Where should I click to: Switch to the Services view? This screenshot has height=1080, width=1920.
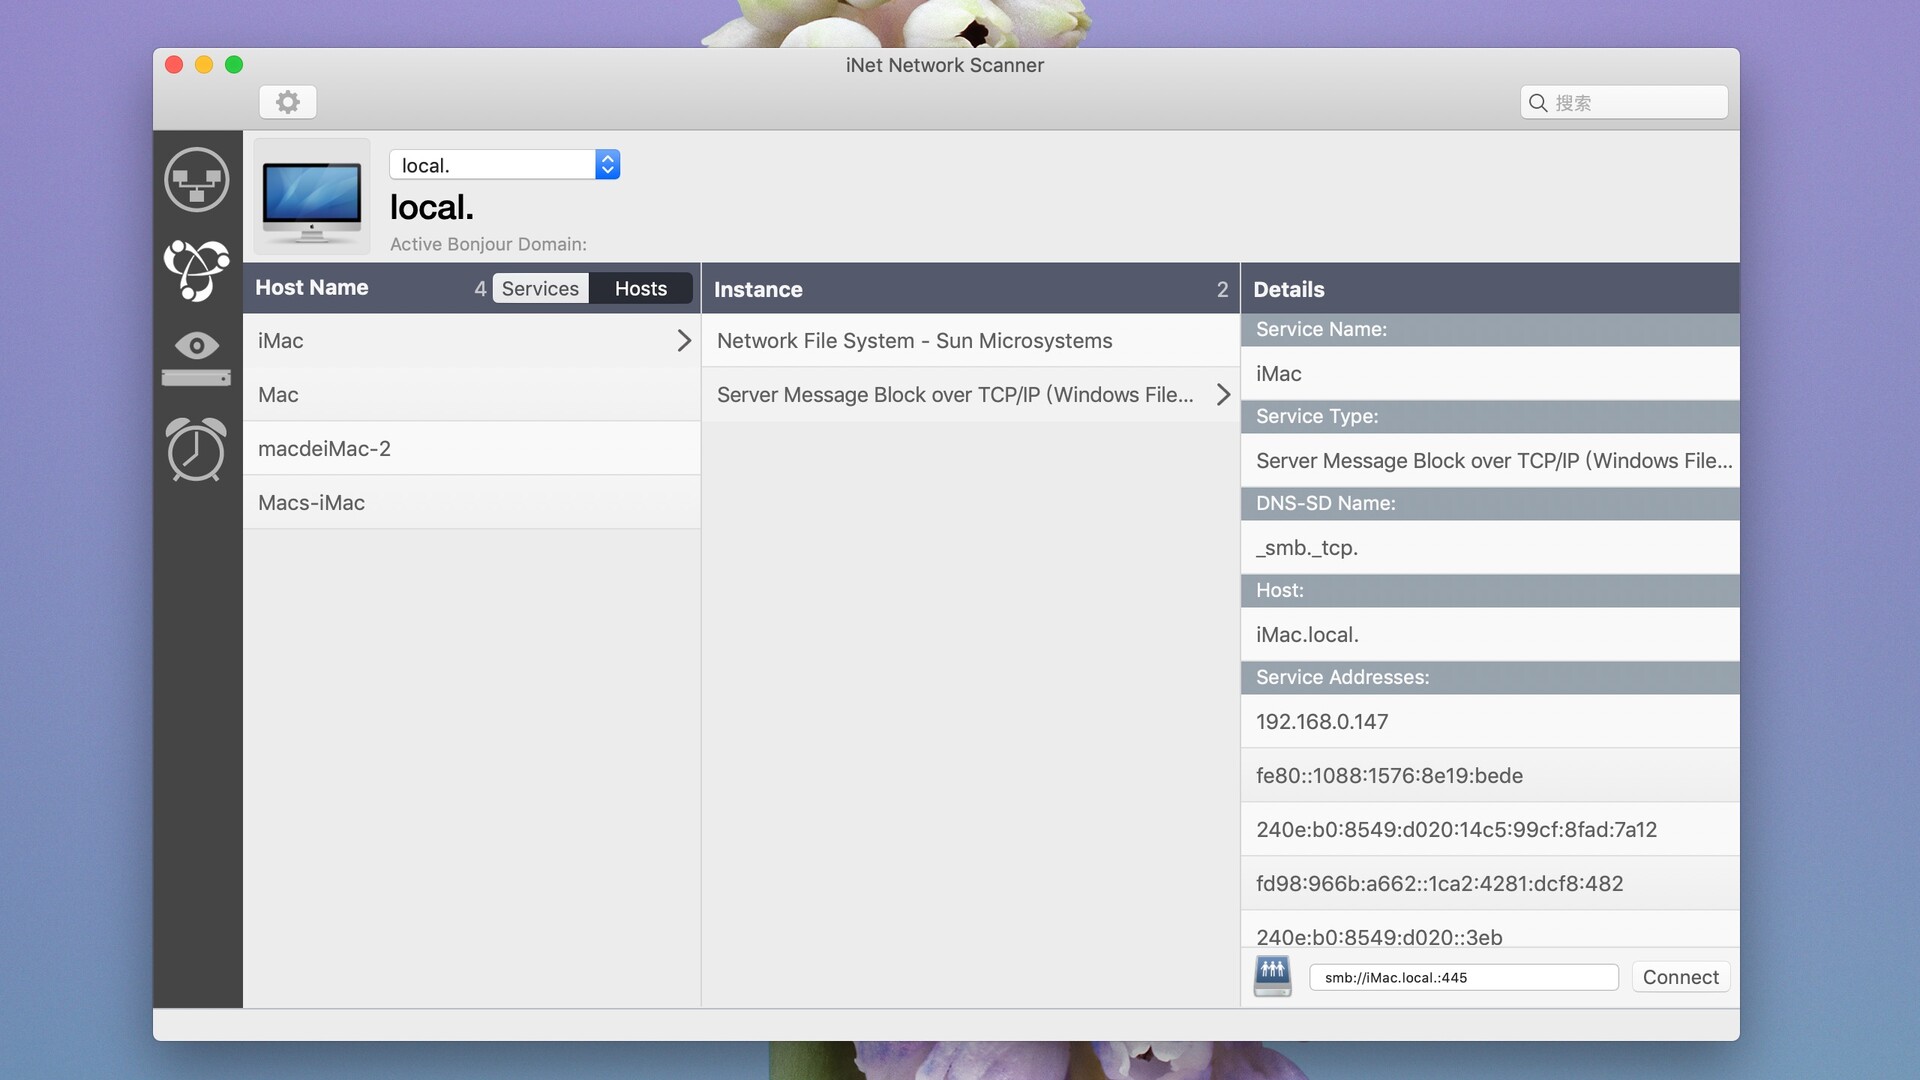point(540,289)
